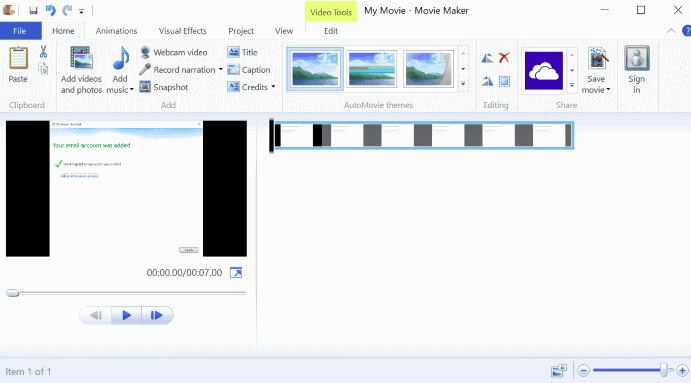This screenshot has width=691, height=383.
Task: Advance to the next frame
Action: click(157, 315)
